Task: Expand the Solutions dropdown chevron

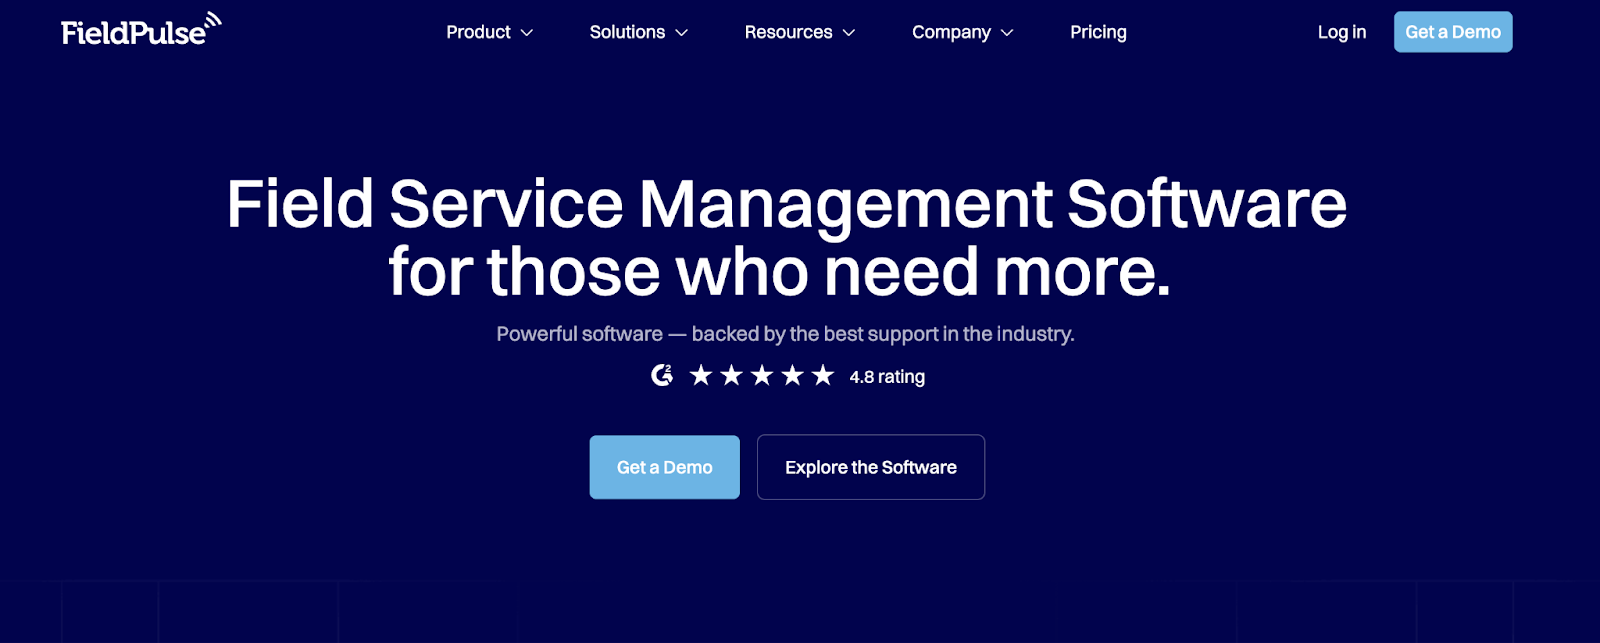Action: [682, 33]
